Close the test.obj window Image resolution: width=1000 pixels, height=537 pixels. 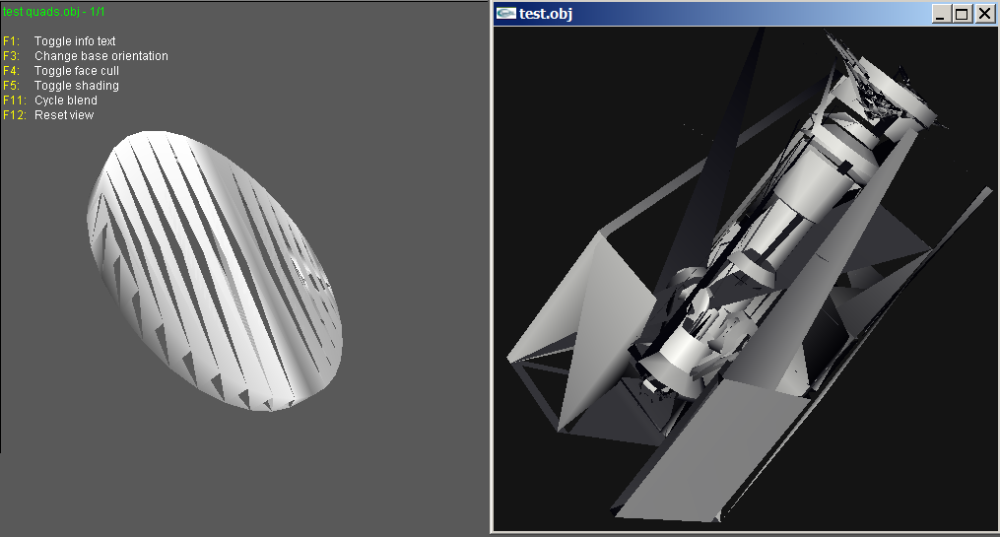click(x=983, y=14)
